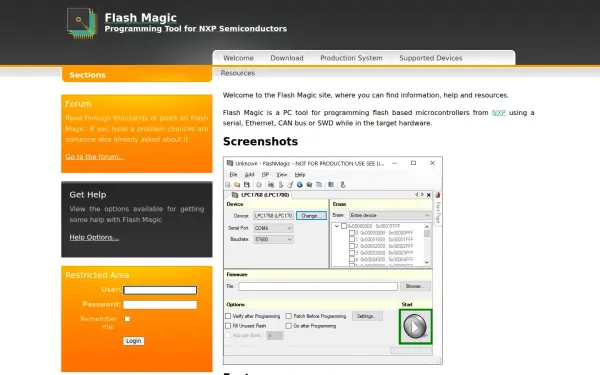Enable Verify after Programming checkbox
Viewport: 600px width, 375px height.
pyautogui.click(x=228, y=316)
